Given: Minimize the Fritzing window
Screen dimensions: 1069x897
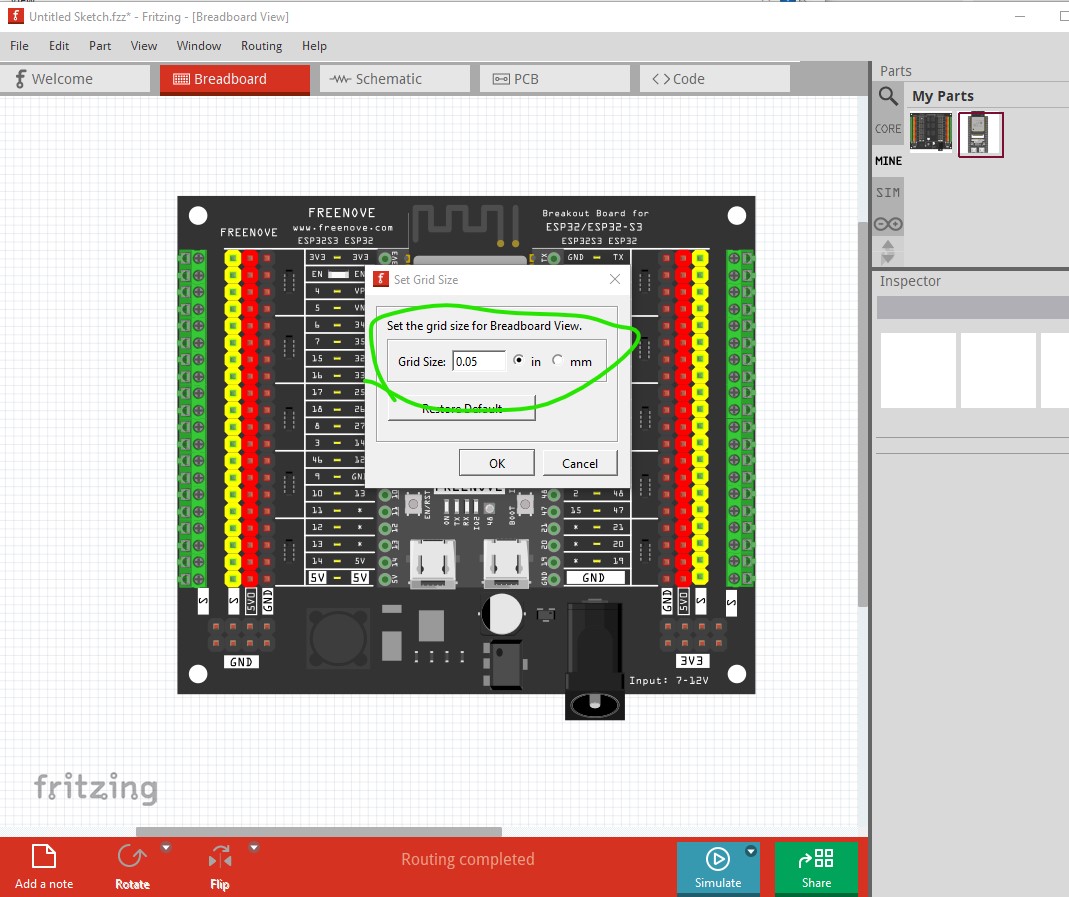Looking at the screenshot, I should click(1020, 16).
